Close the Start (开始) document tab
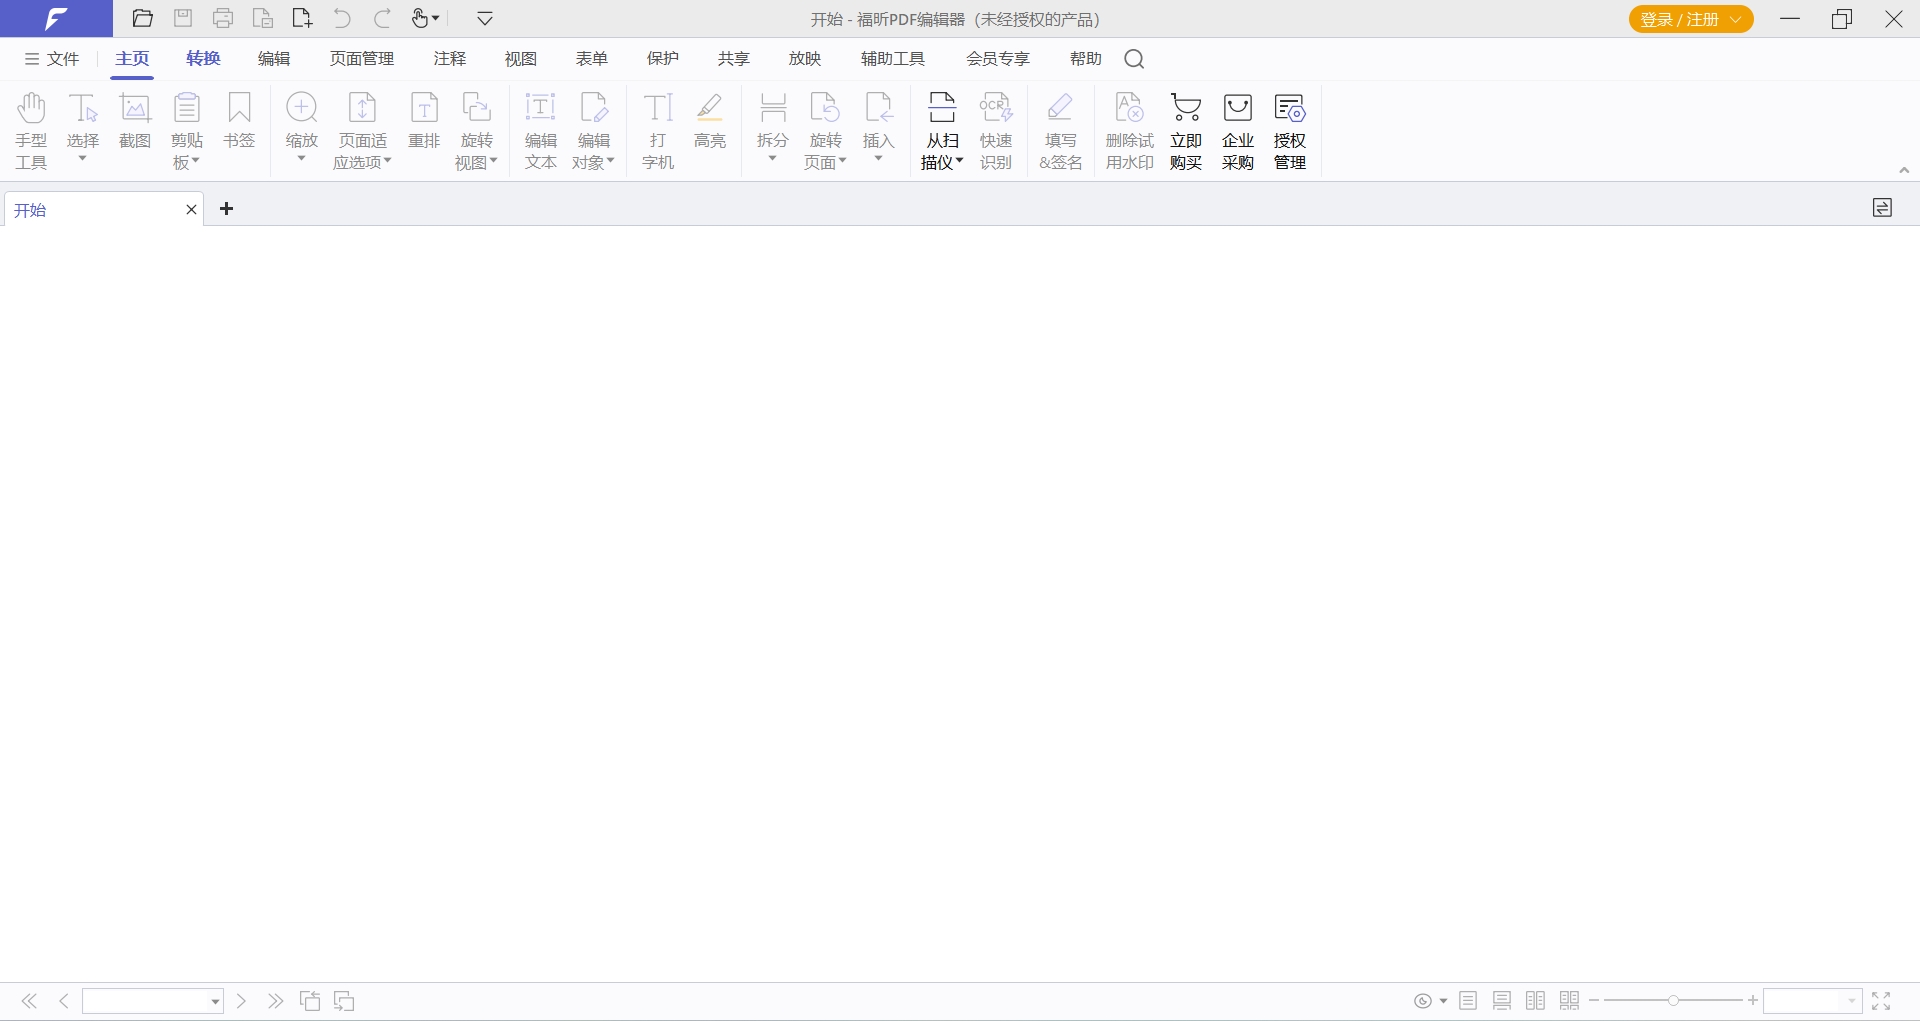1920x1021 pixels. tap(191, 210)
